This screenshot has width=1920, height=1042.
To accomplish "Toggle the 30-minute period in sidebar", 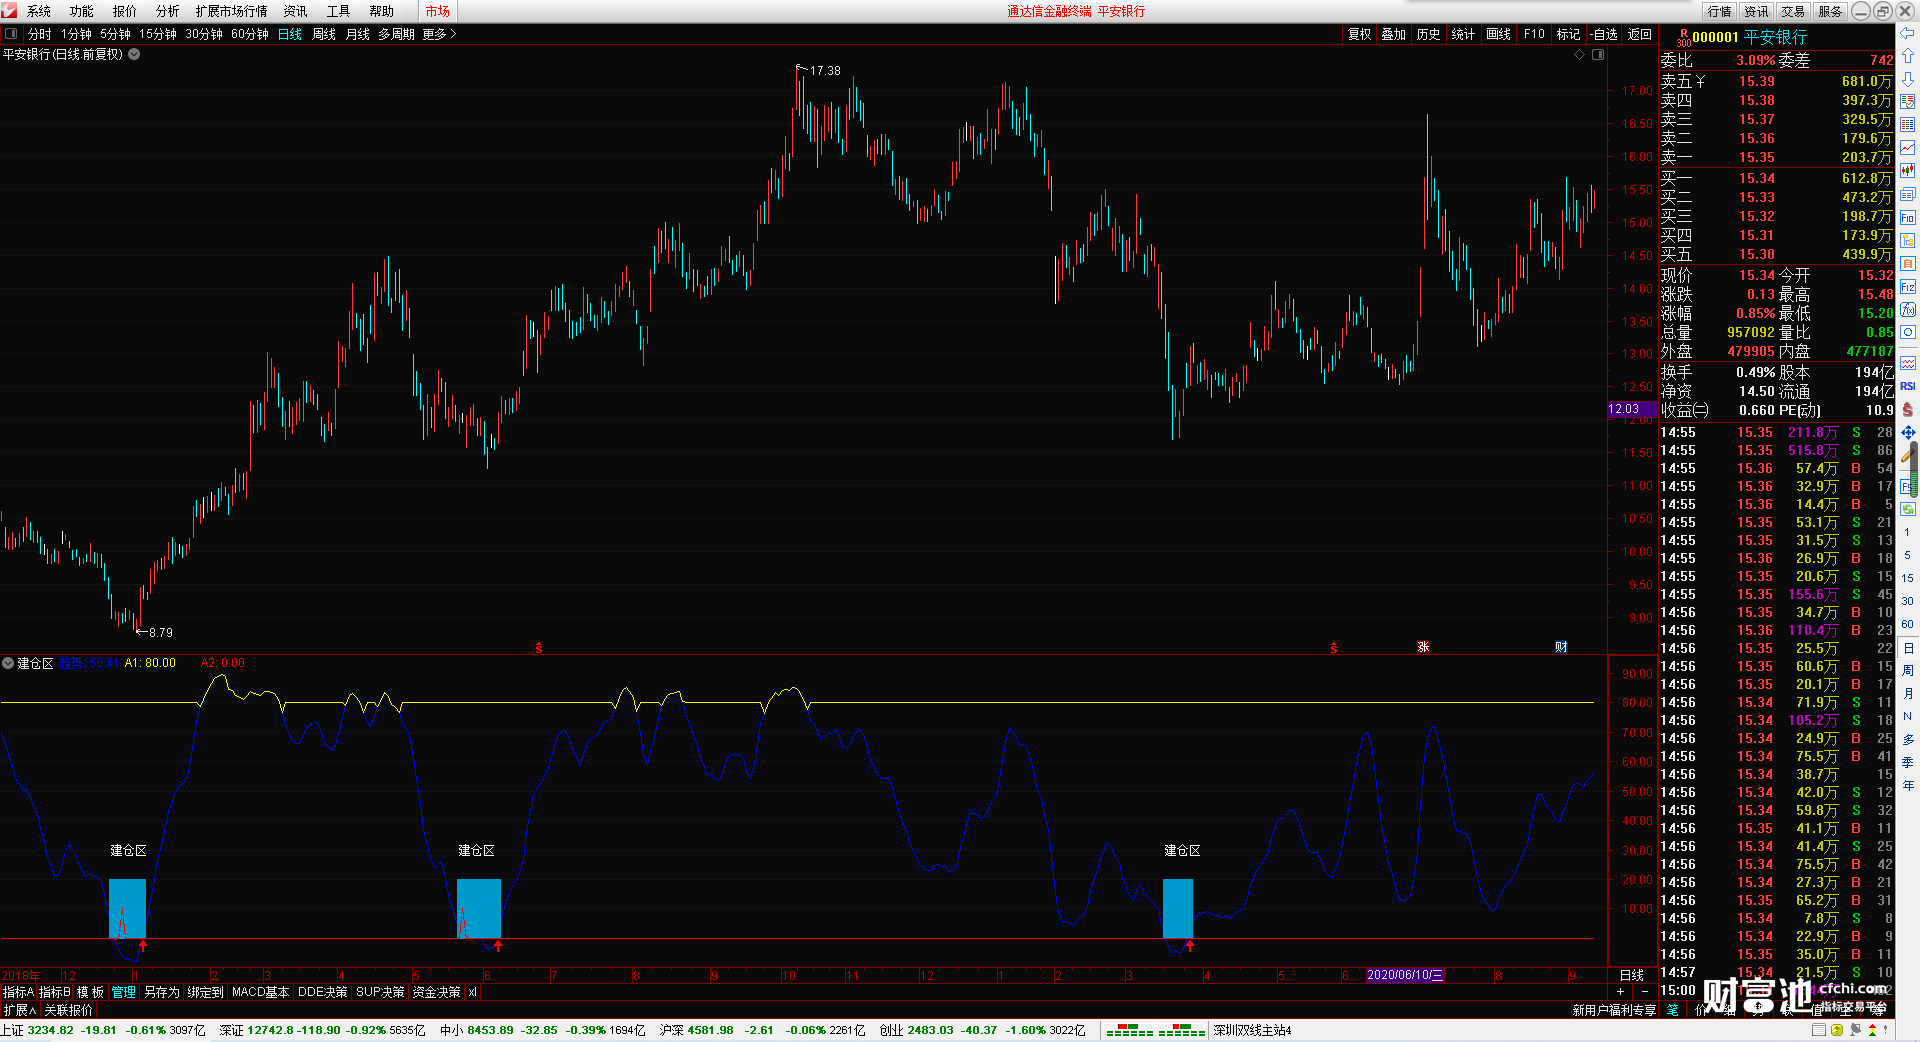I will (x=1908, y=602).
